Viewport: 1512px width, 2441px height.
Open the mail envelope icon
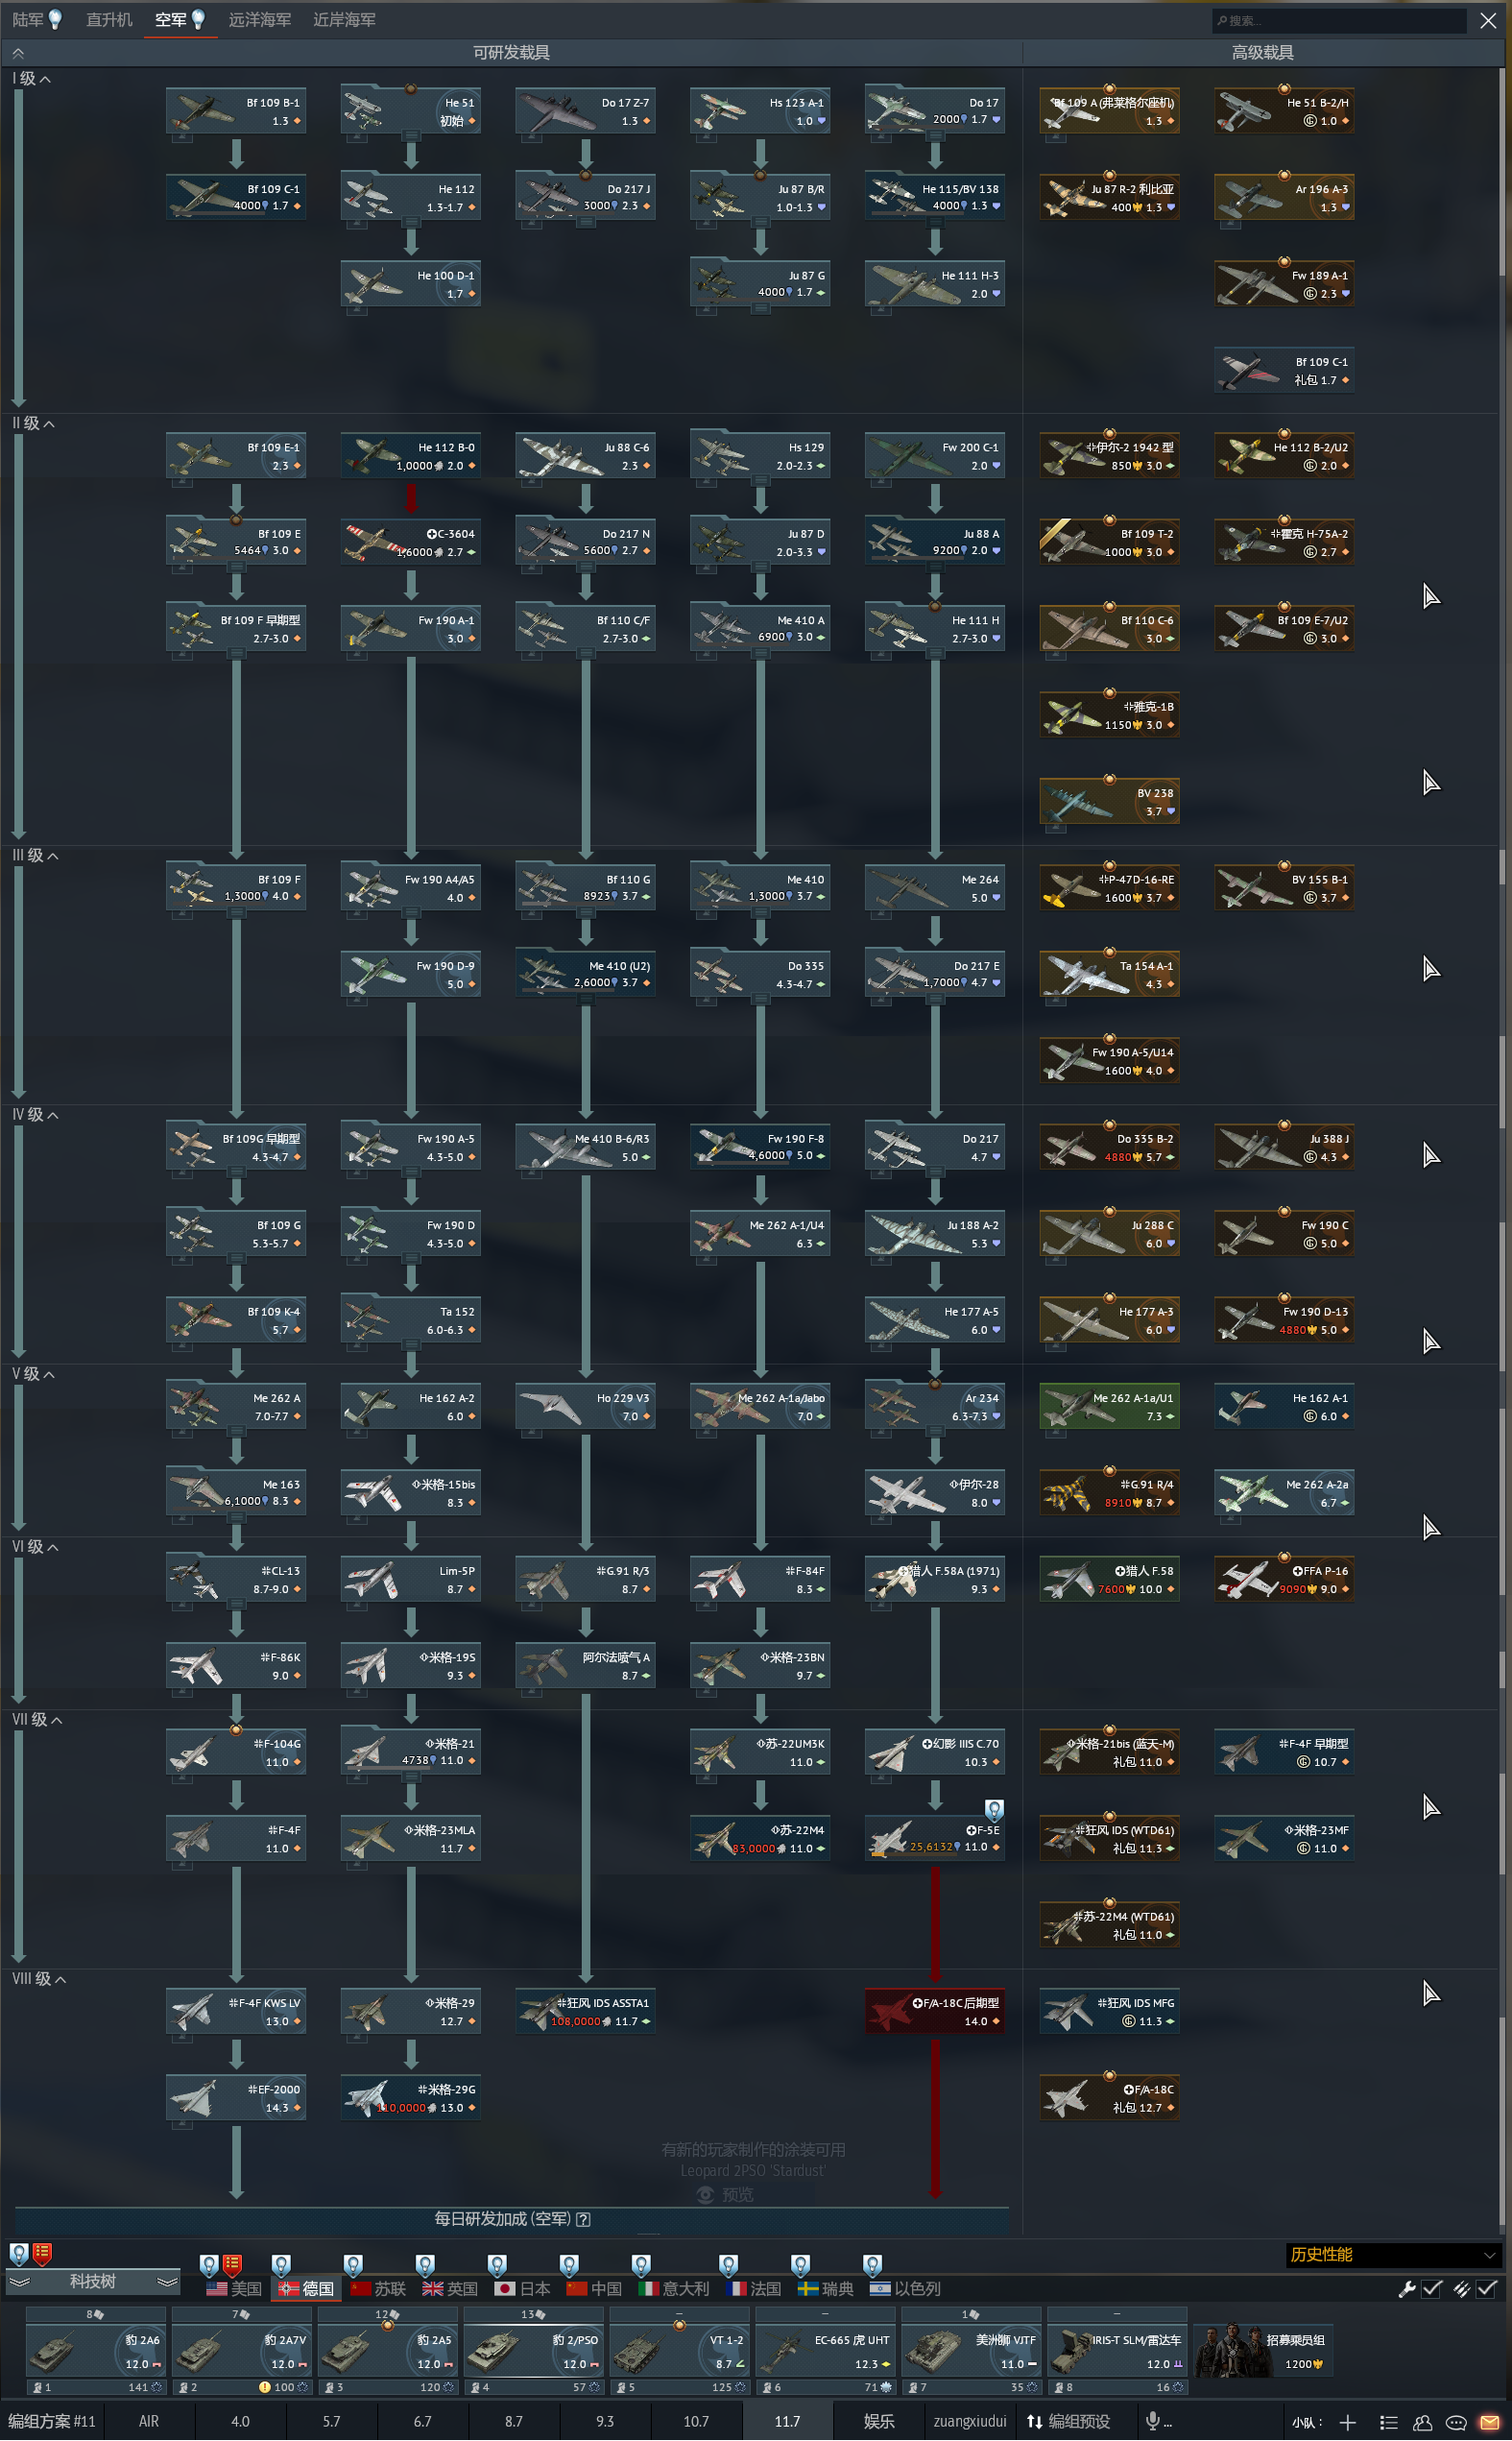click(x=1489, y=2422)
